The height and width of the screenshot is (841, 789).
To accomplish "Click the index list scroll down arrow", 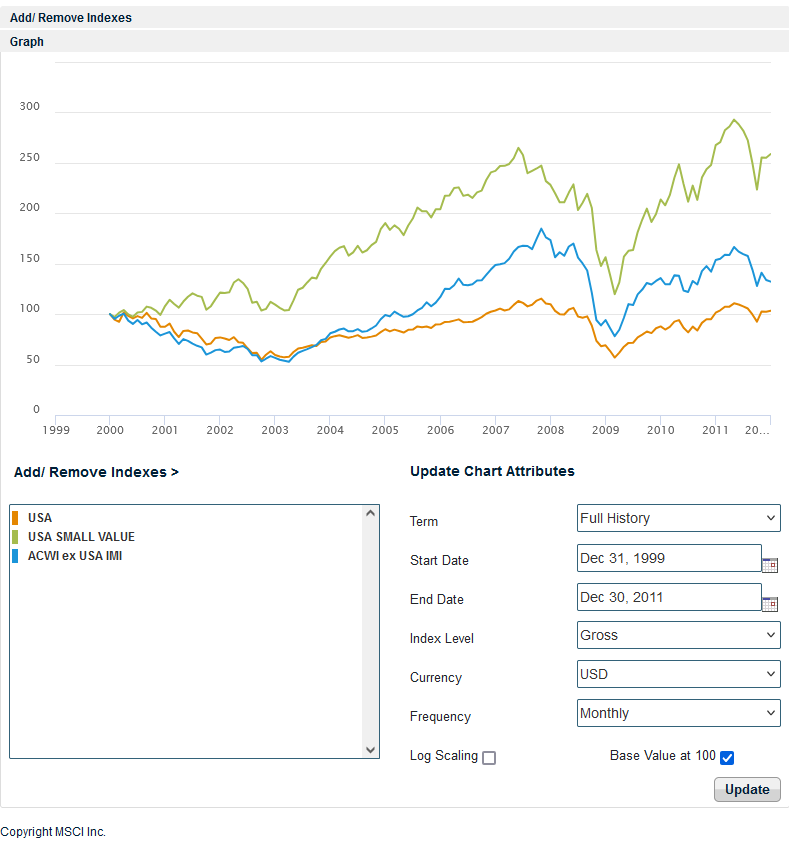I will (x=371, y=750).
